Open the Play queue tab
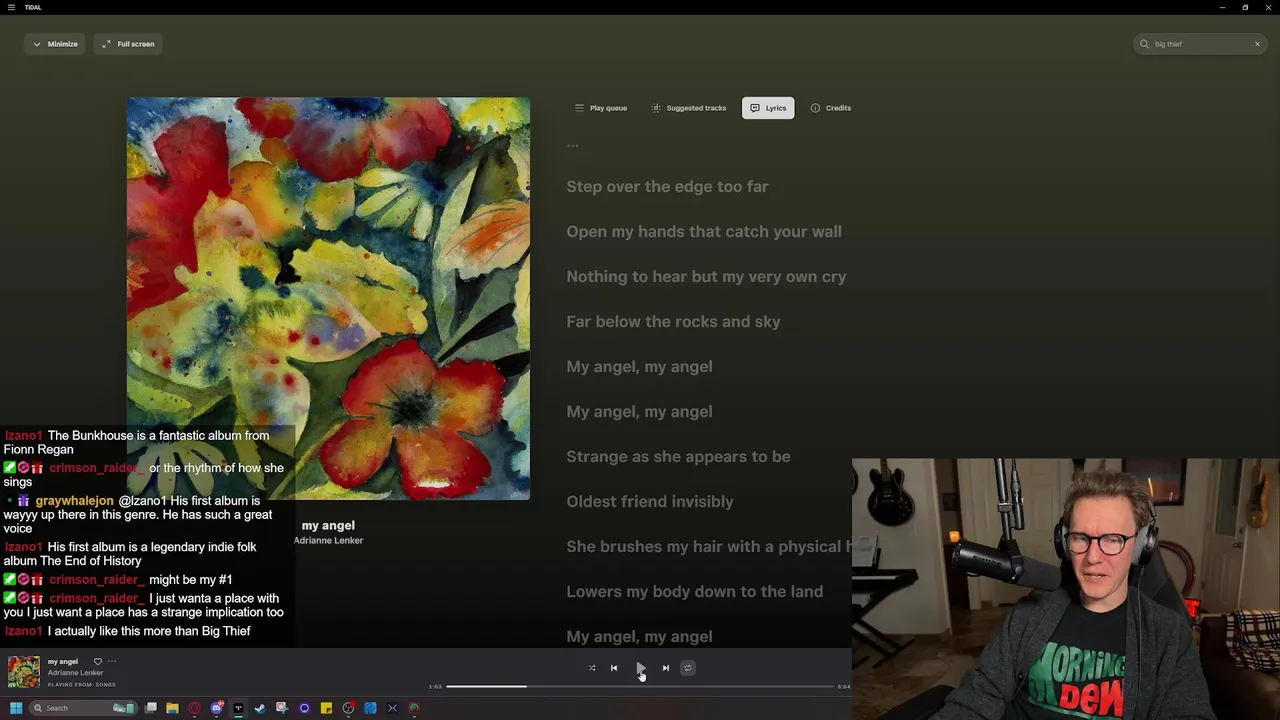The image size is (1280, 720). pyautogui.click(x=601, y=108)
